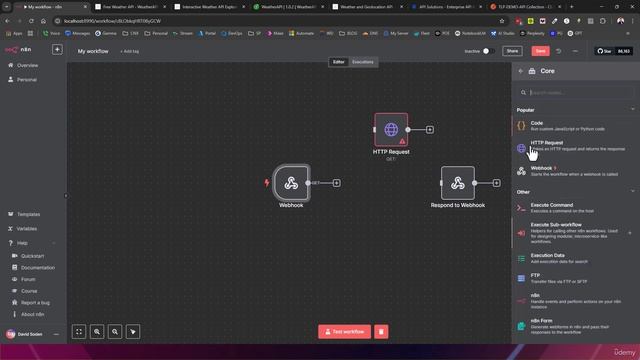The image size is (640, 360).
Task: Click the zoom in canvas button
Action: tap(97, 332)
